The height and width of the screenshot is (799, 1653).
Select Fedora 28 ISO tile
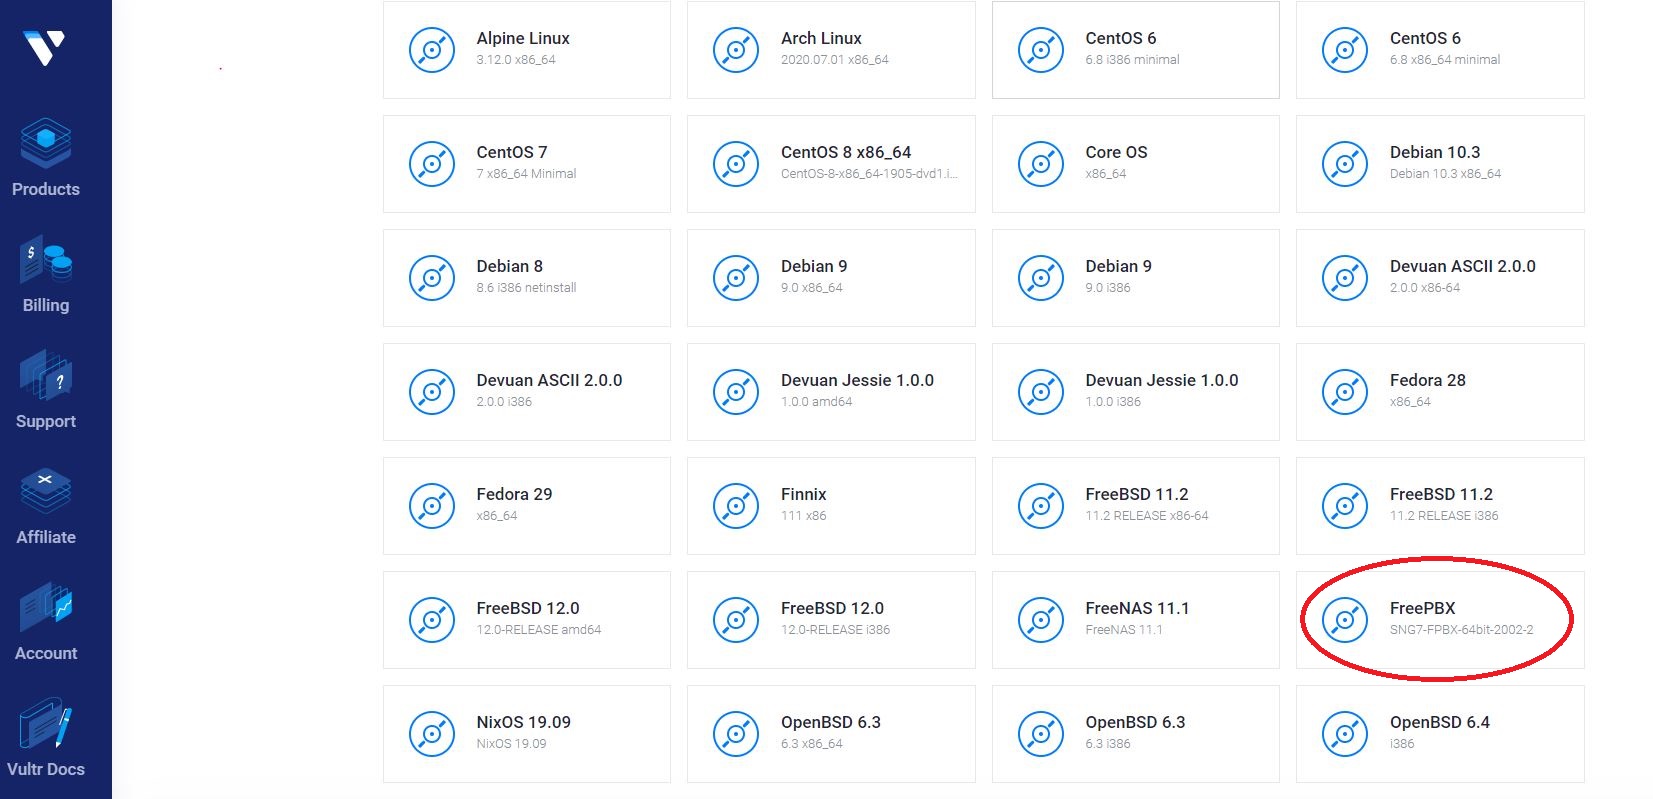tap(1439, 392)
